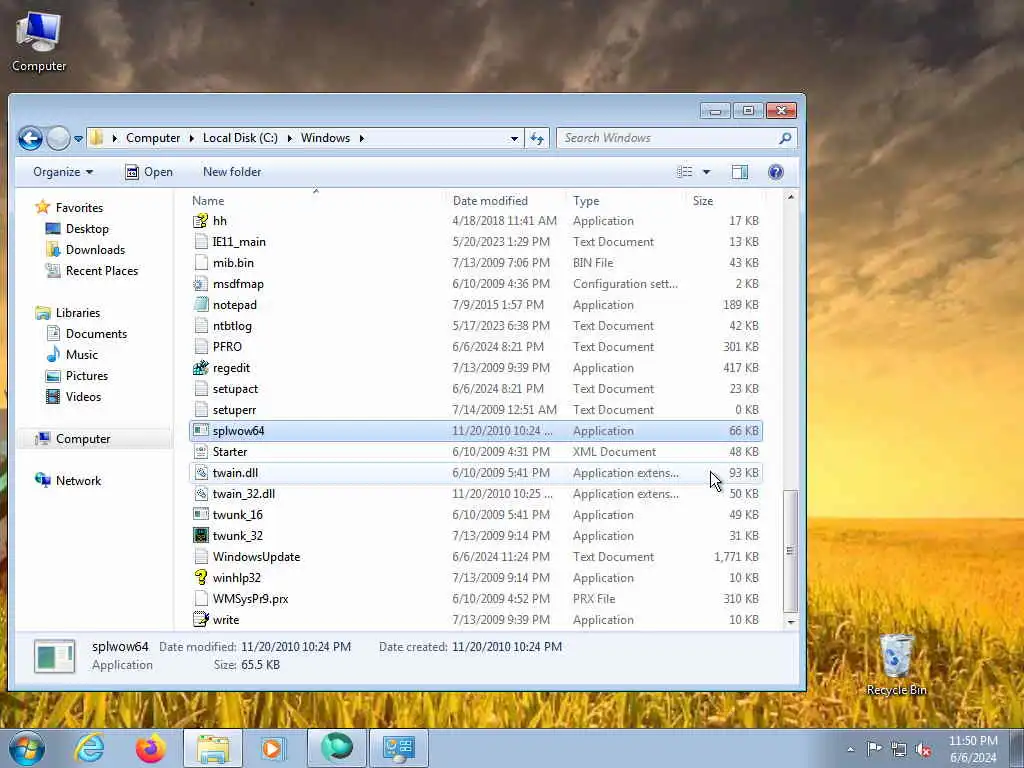This screenshot has height=768, width=1024.
Task: Click the blue Help icon
Action: (x=775, y=172)
